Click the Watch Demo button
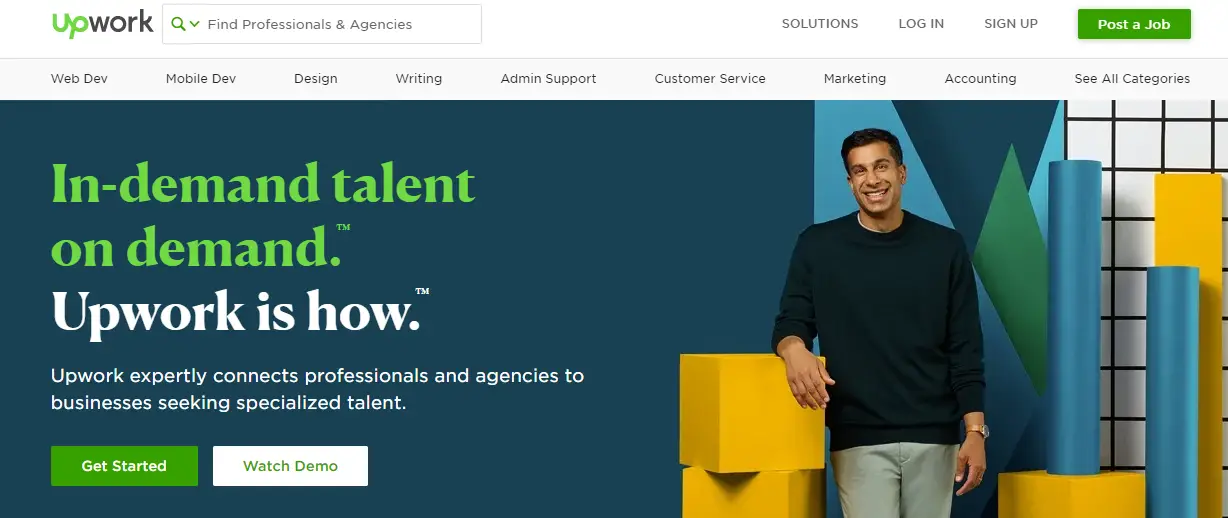The image size is (1228, 518). coord(290,466)
